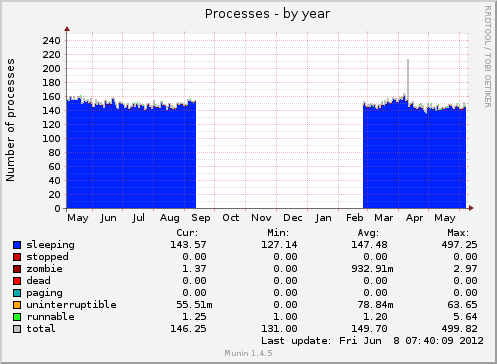The height and width of the screenshot is (364, 497).
Task: Click the 'Sep' x-axis label
Action: [x=201, y=218]
